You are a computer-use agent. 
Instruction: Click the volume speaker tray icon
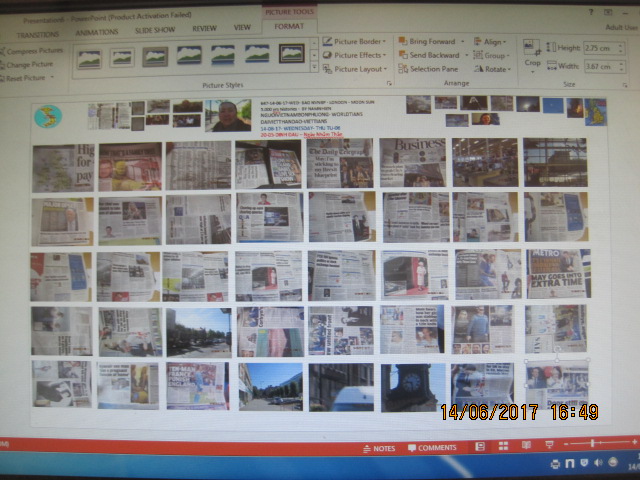coord(598,462)
